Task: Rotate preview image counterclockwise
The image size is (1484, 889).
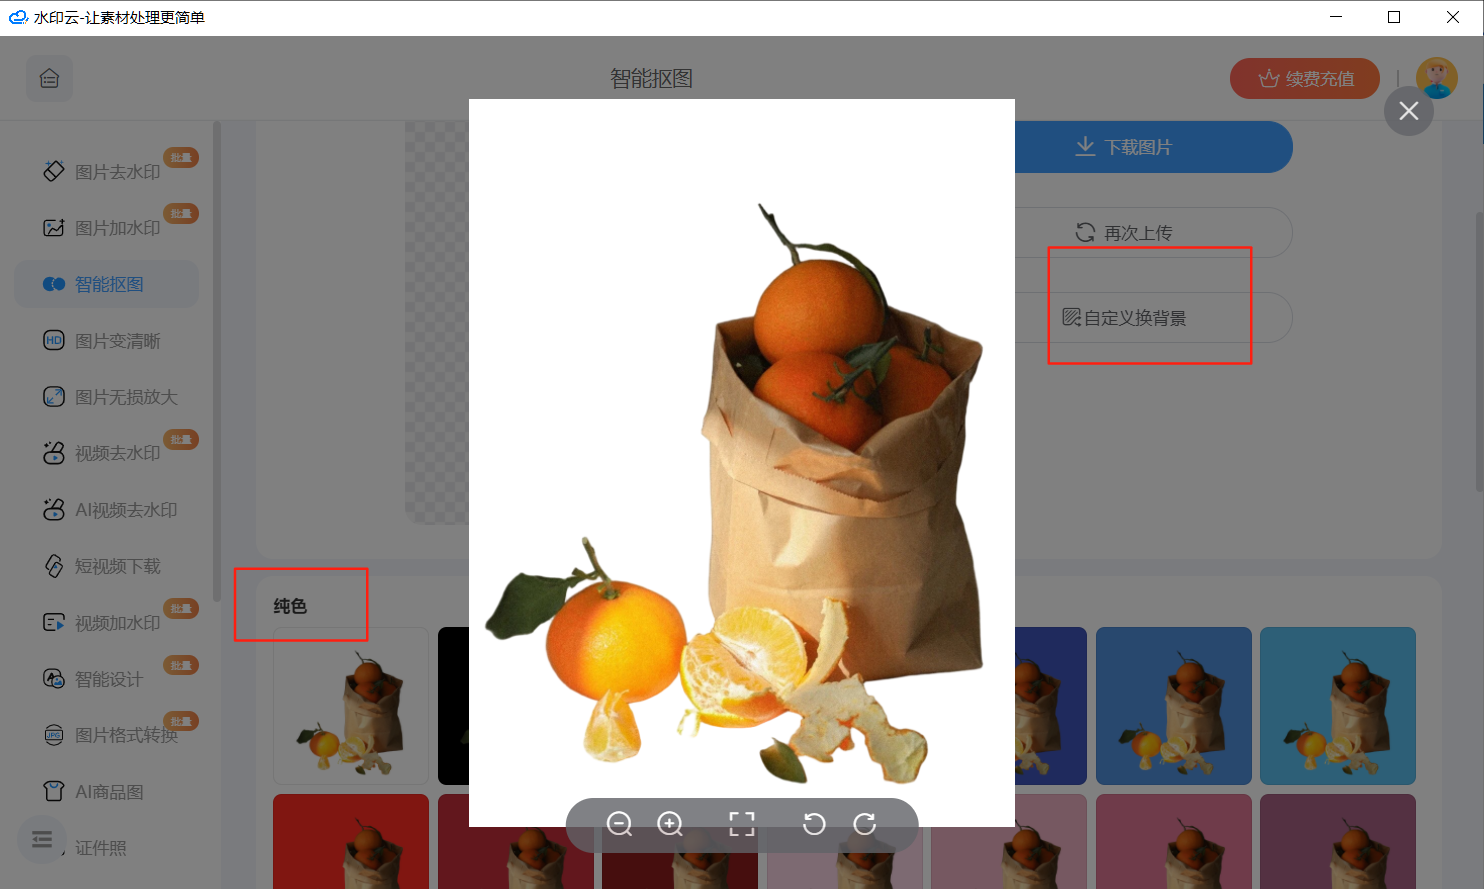Action: [814, 824]
